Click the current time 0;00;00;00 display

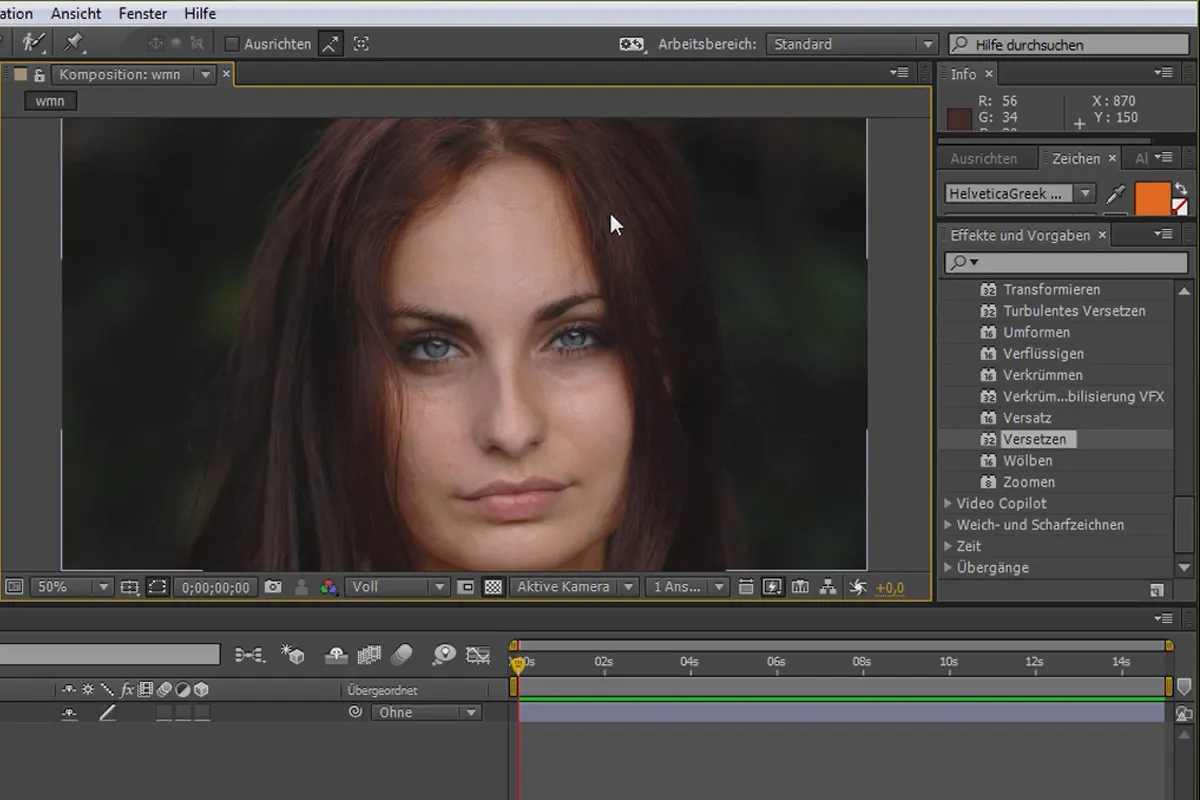tap(216, 587)
